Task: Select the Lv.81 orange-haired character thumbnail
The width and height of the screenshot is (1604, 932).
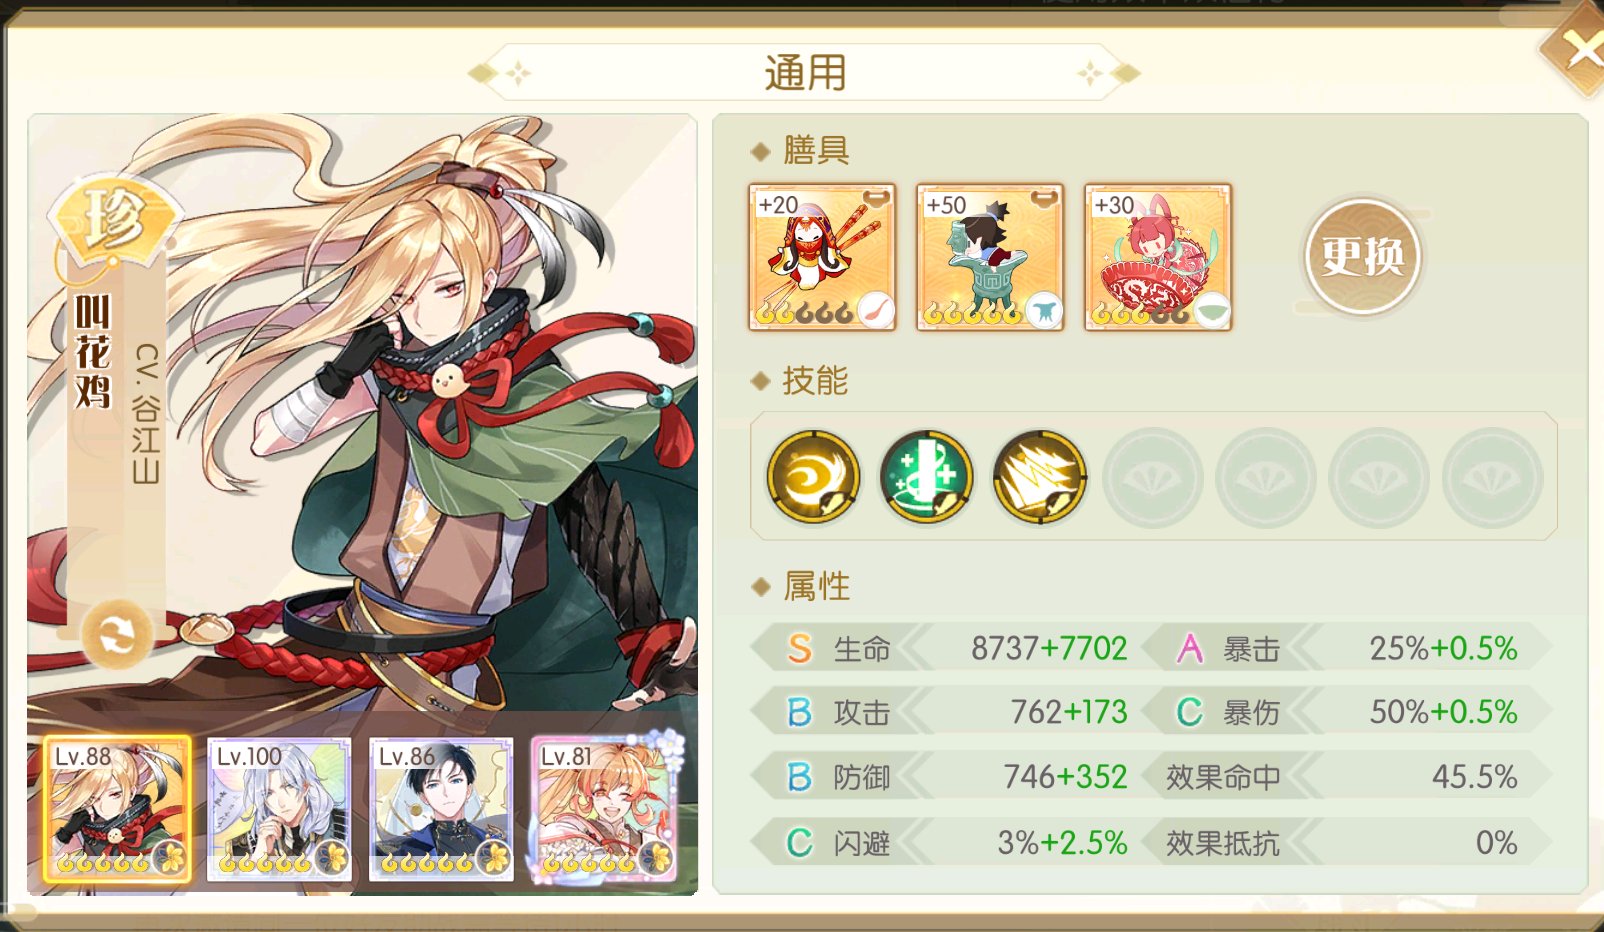Action: 604,809
